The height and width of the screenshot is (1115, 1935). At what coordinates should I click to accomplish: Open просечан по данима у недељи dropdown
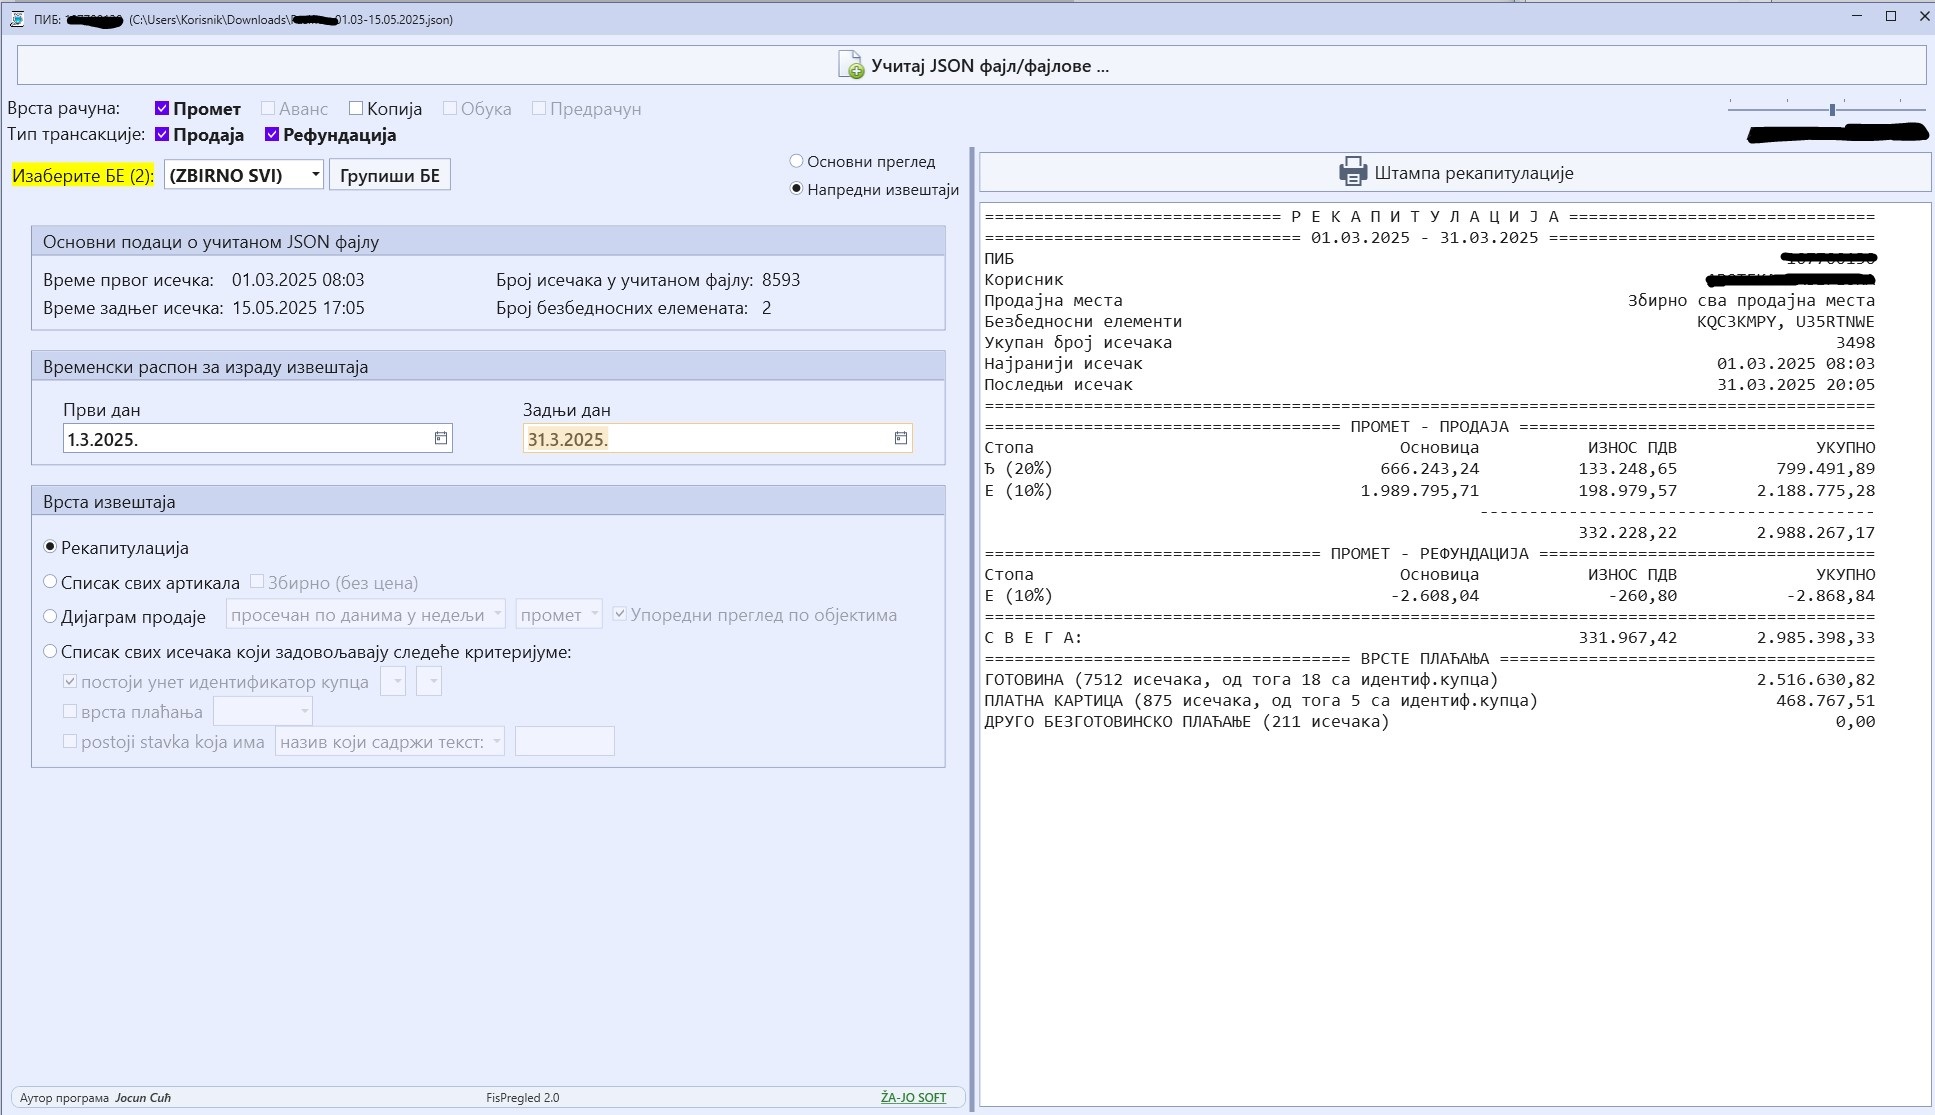coord(366,614)
